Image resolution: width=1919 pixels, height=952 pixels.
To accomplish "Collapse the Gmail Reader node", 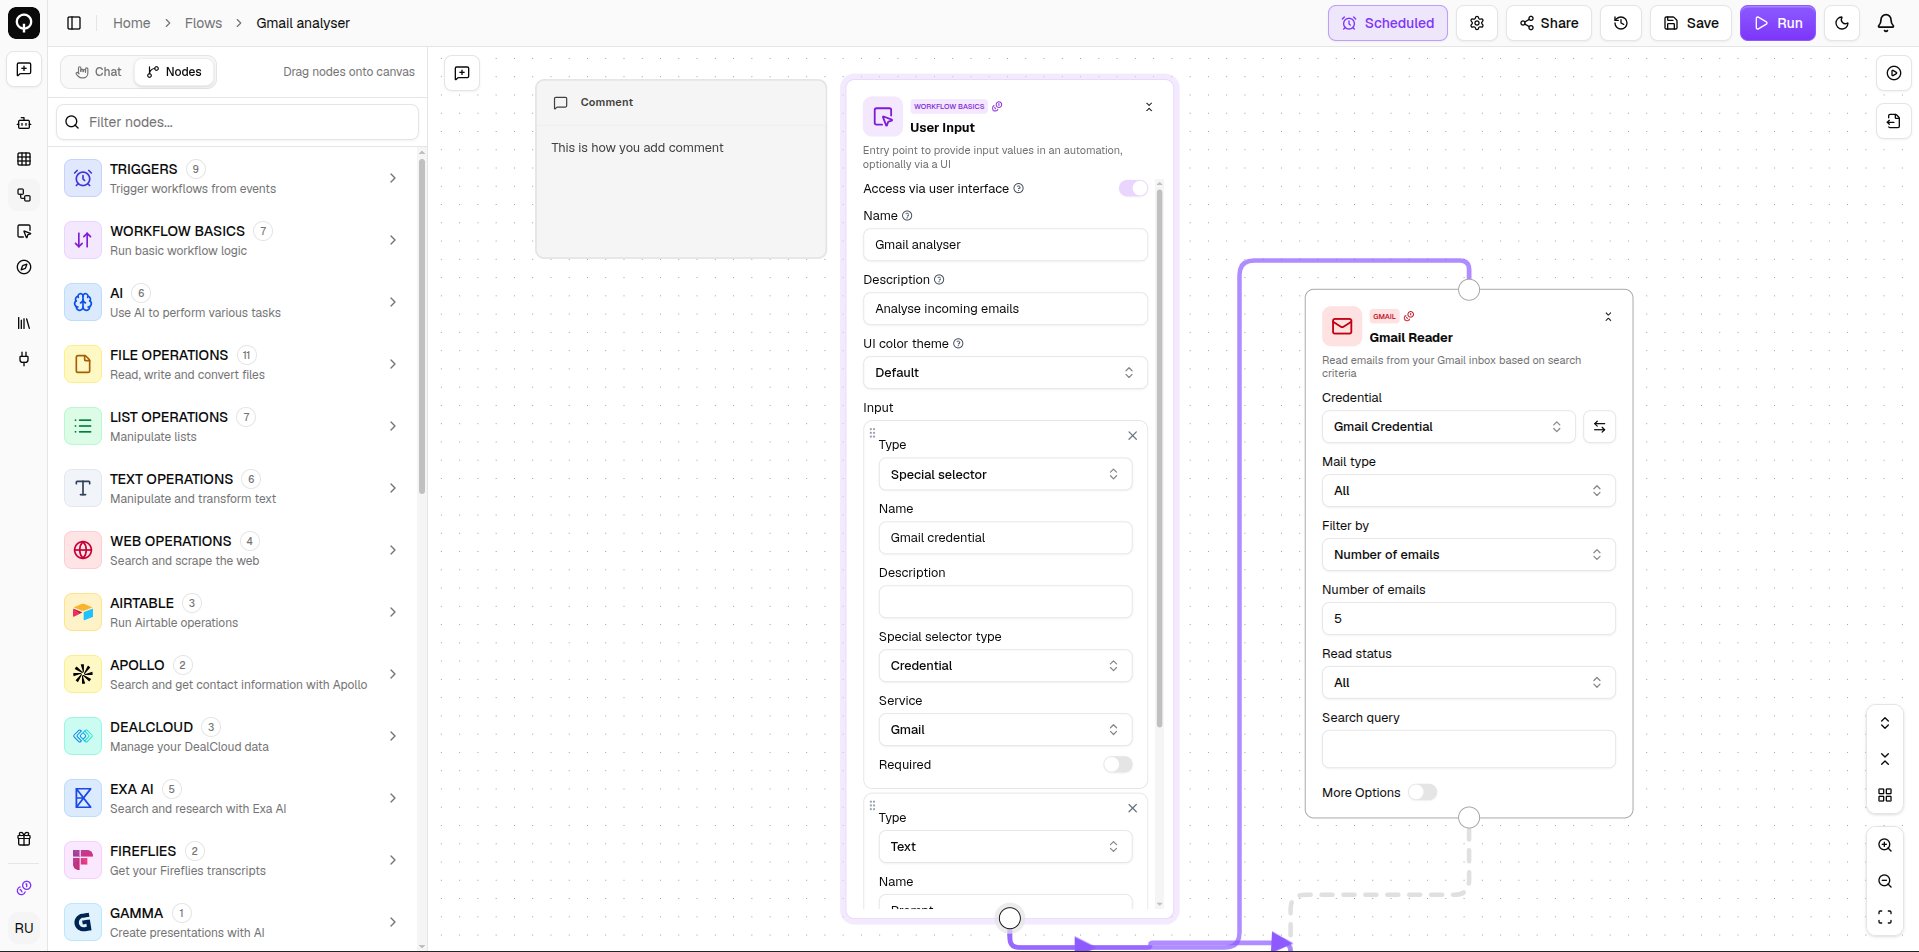I will point(1608,317).
